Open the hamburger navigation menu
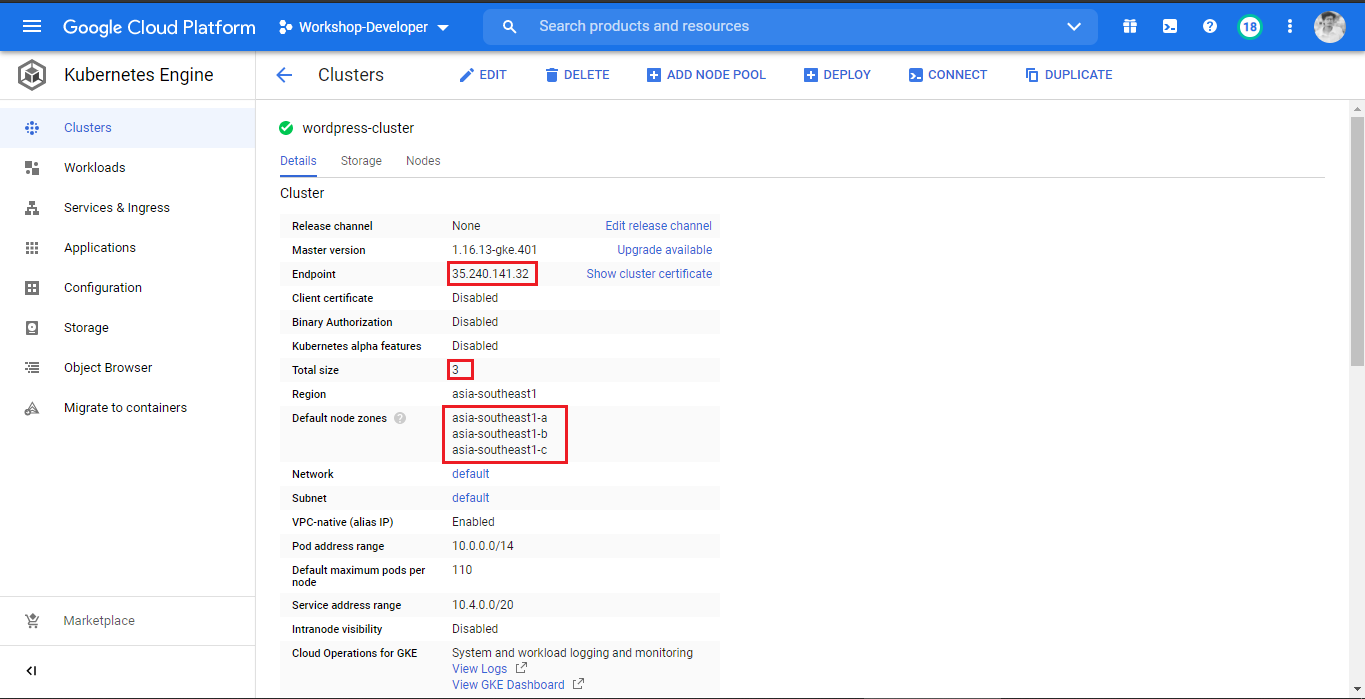The image size is (1365, 699). 32,26
